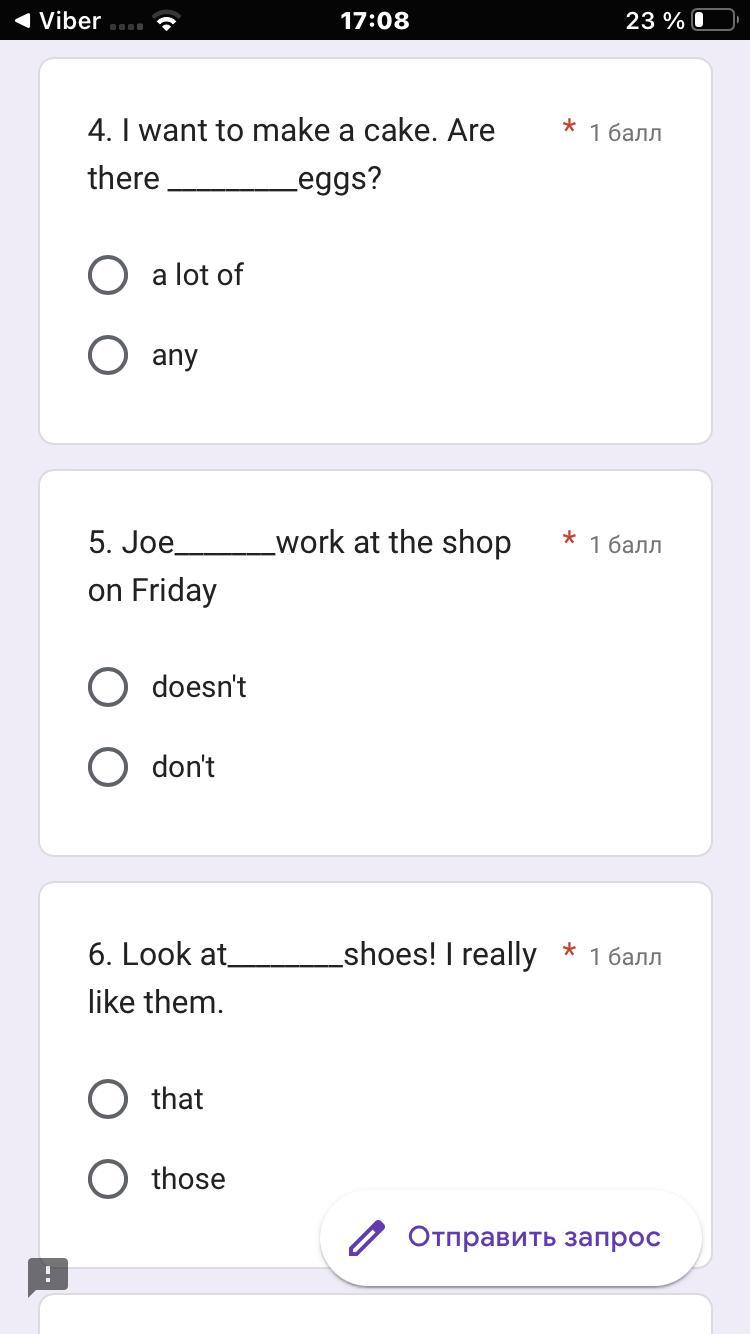Tap the '1 балл' label of question 6
The image size is (750, 1334).
pos(625,957)
